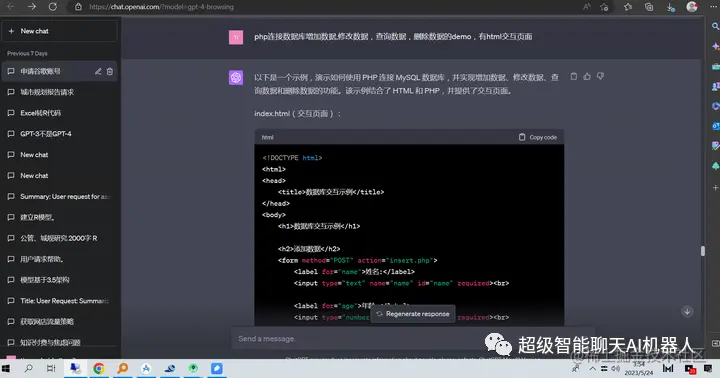
Task: Click Regenerate response button
Action: click(x=413, y=314)
